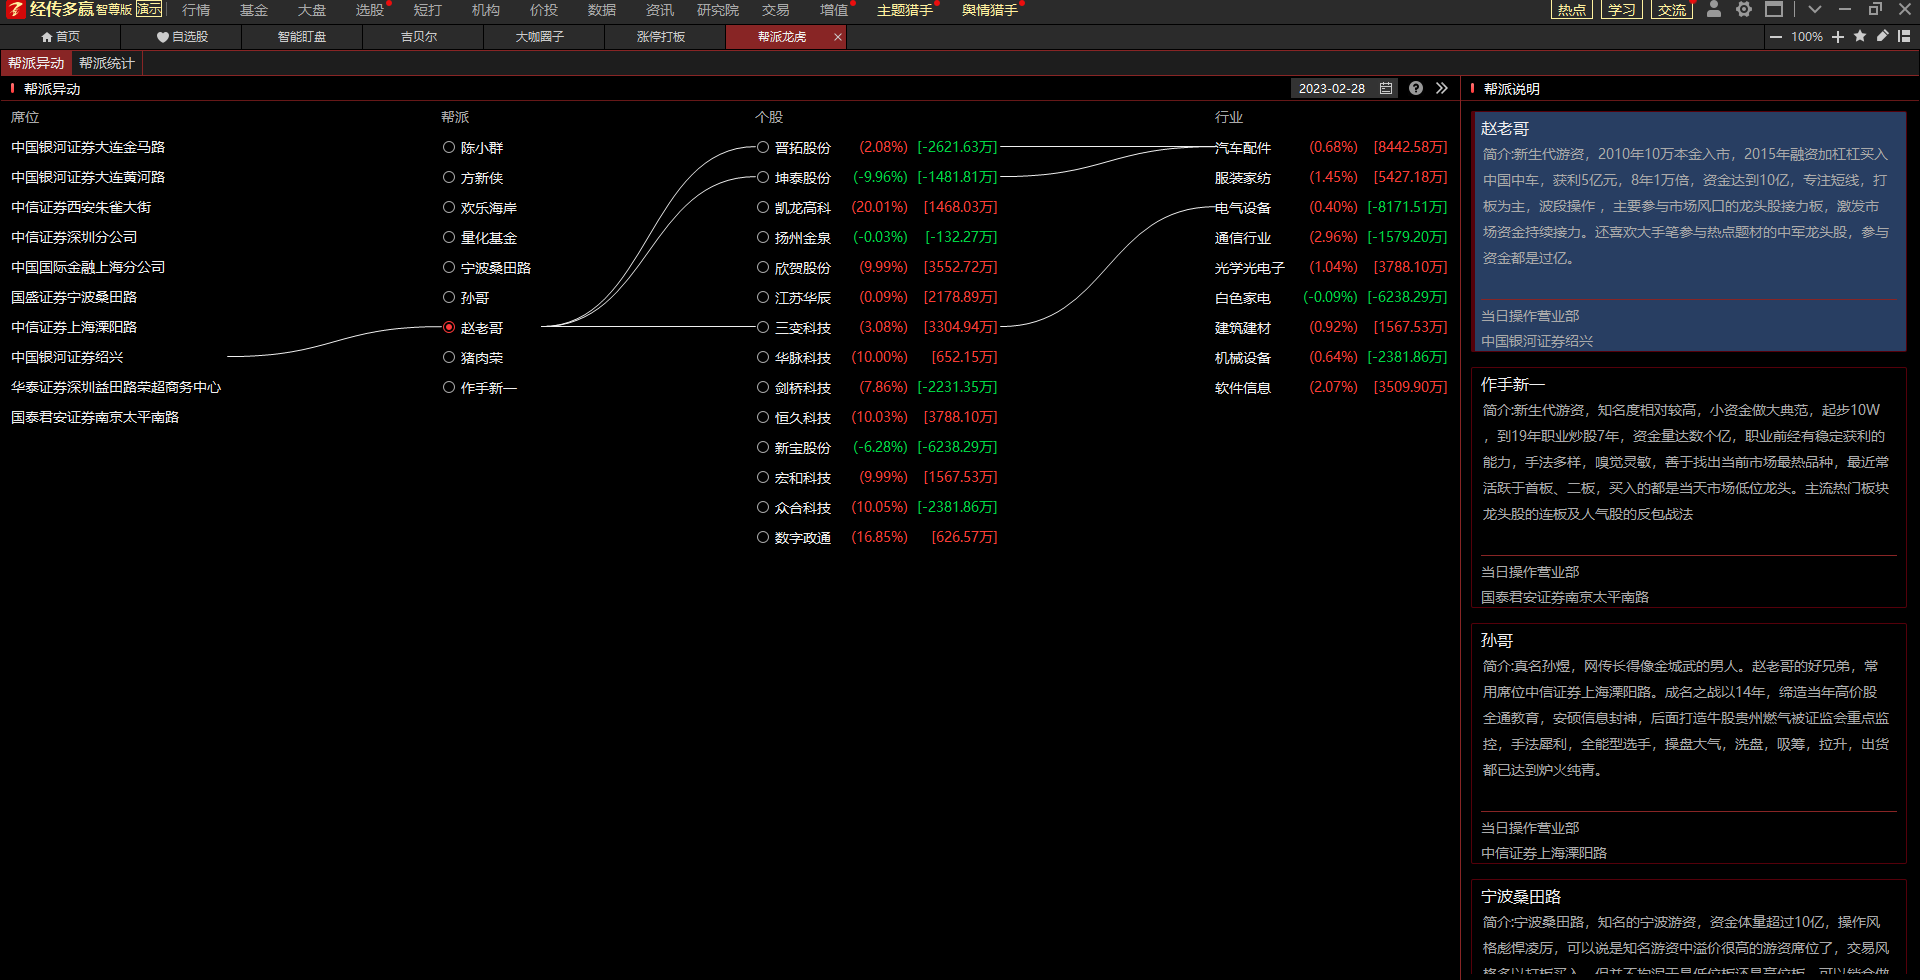Click the 交流 button
Viewport: 1920px width, 980px height.
tap(1672, 10)
